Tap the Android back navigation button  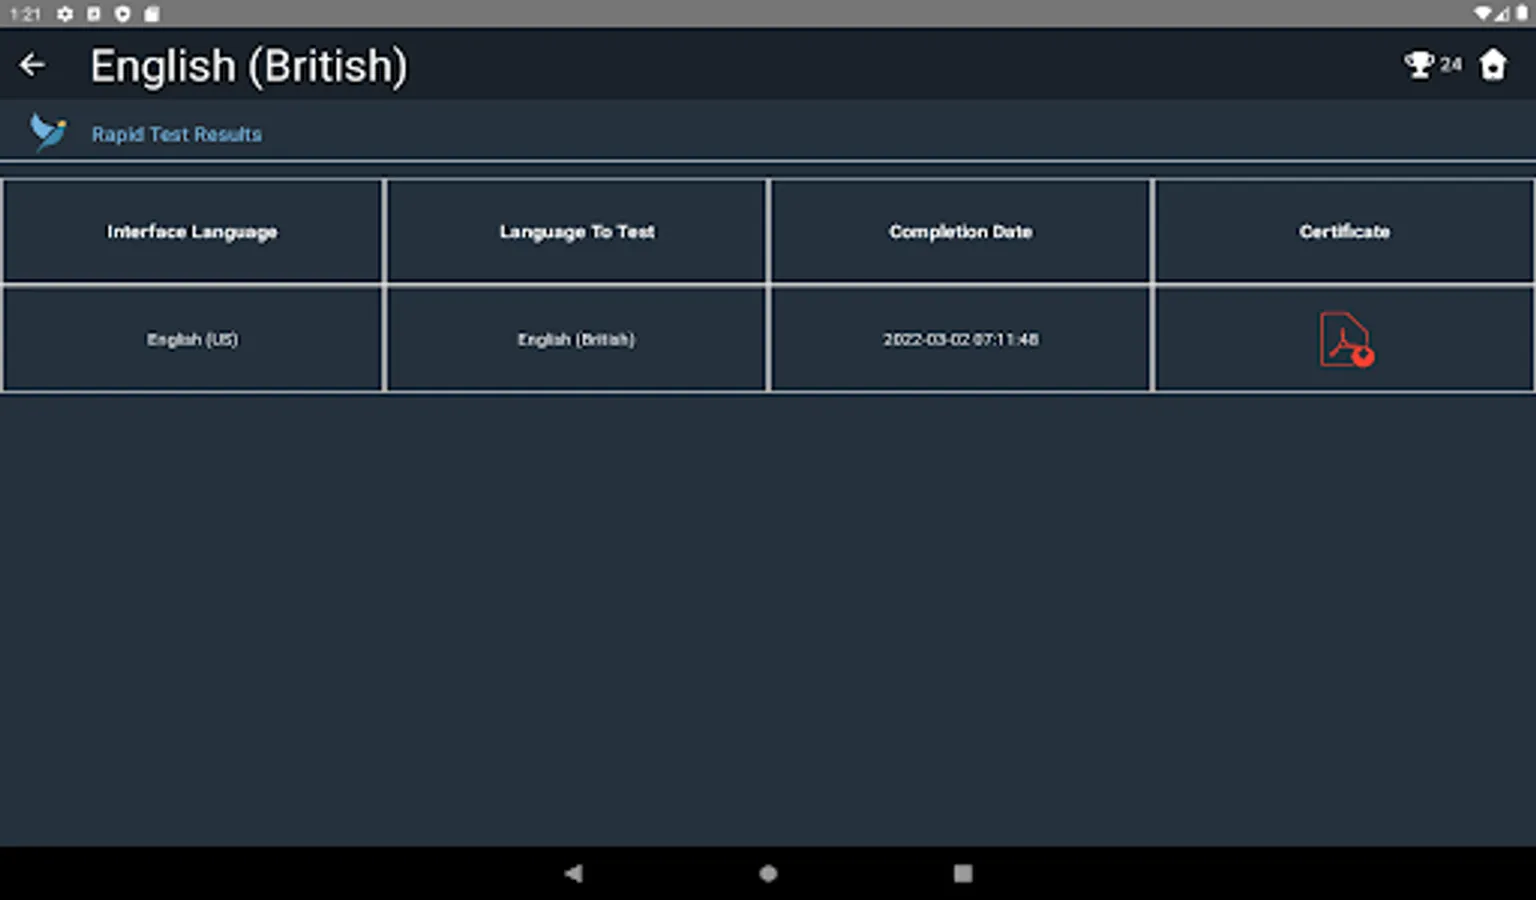coord(573,873)
